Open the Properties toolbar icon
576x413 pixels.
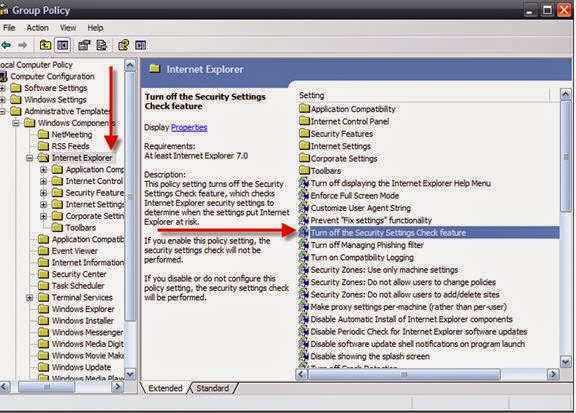pyautogui.click(x=84, y=45)
